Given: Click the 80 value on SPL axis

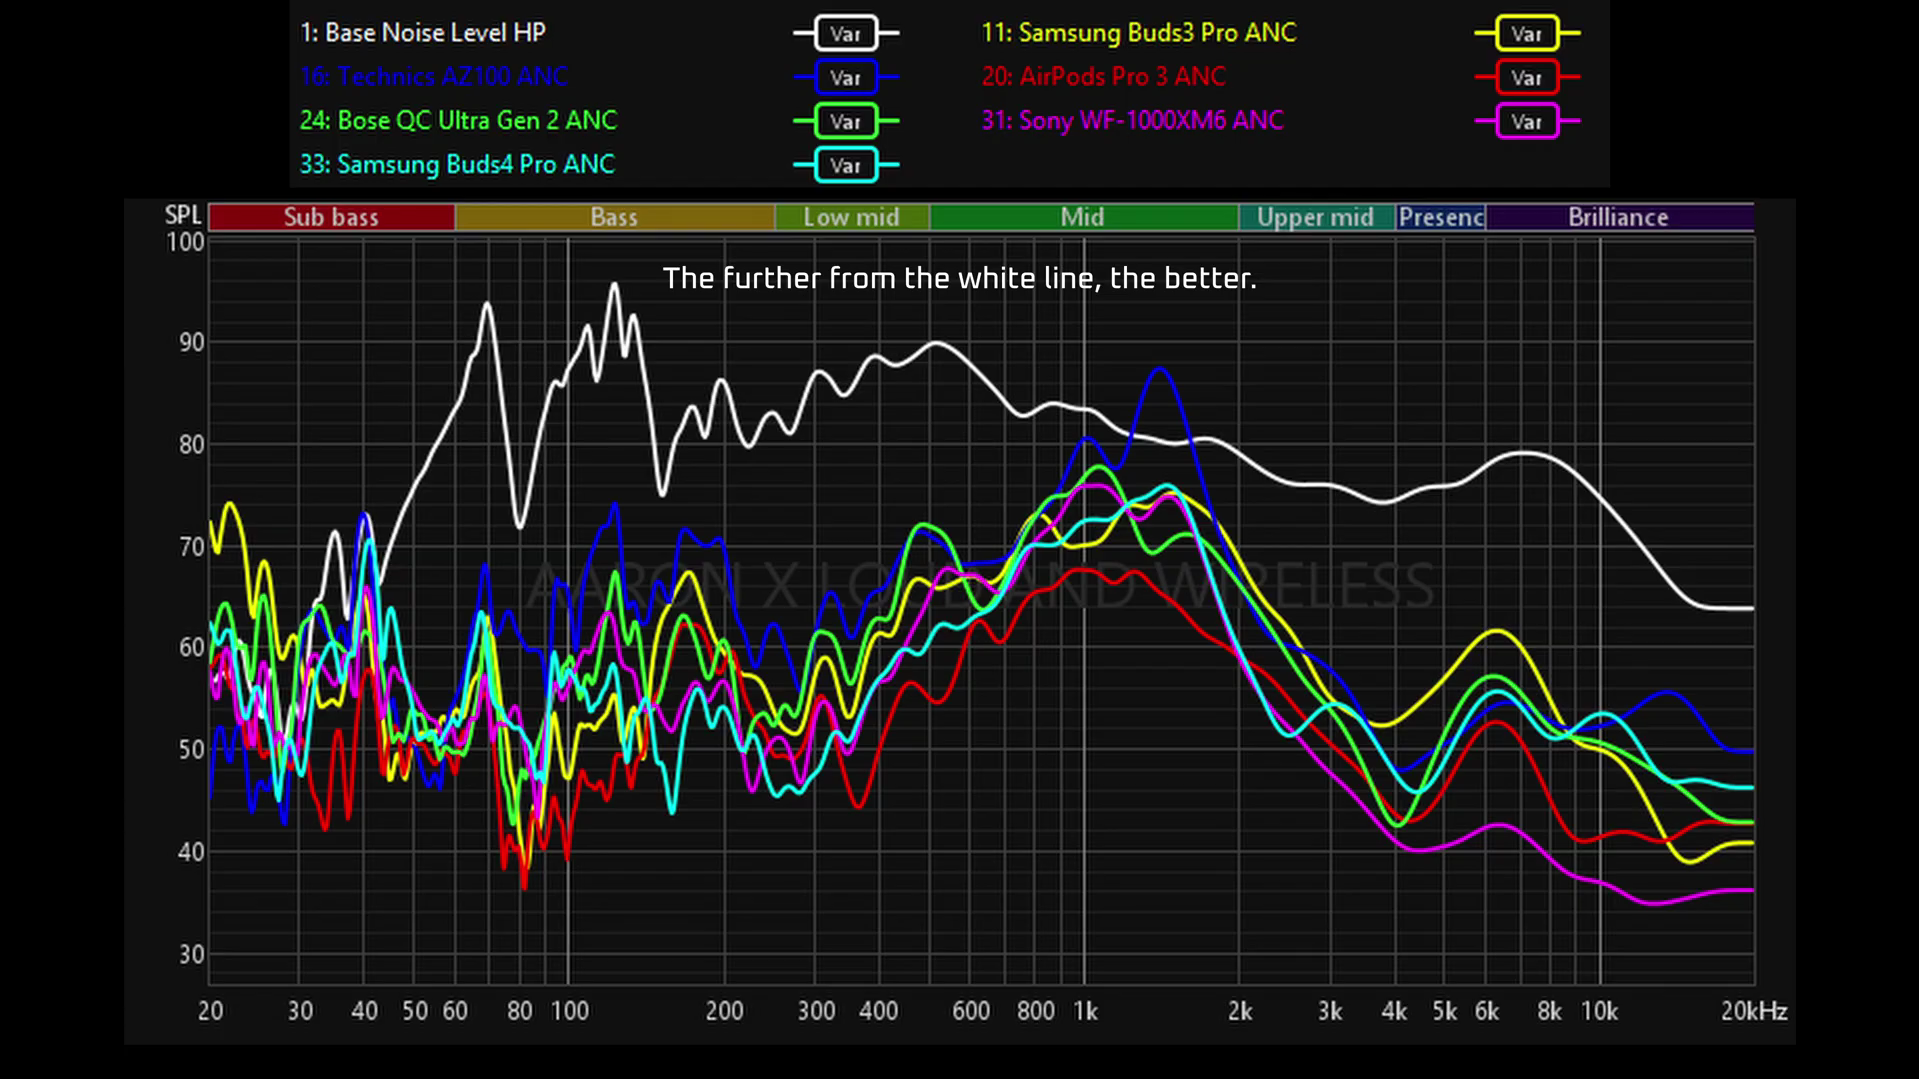Looking at the screenshot, I should pos(191,445).
